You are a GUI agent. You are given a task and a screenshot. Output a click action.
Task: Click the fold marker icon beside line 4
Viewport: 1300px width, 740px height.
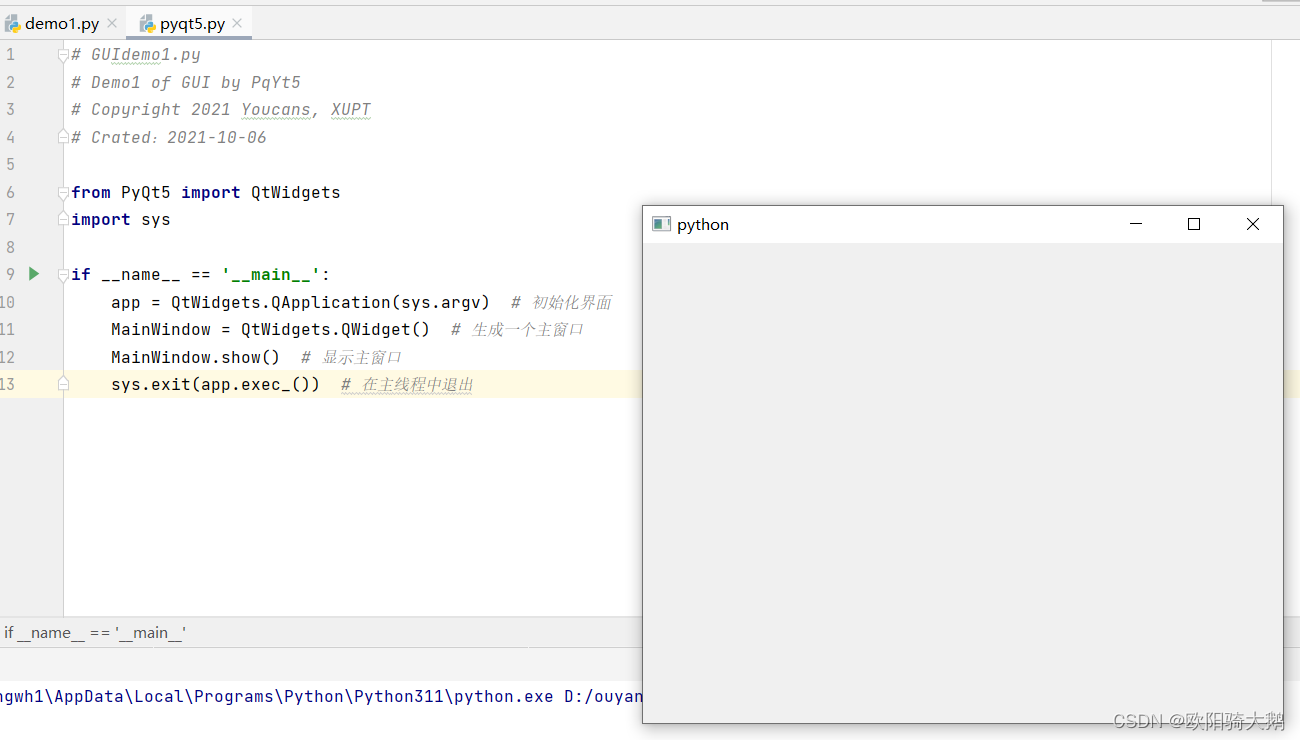click(62, 136)
